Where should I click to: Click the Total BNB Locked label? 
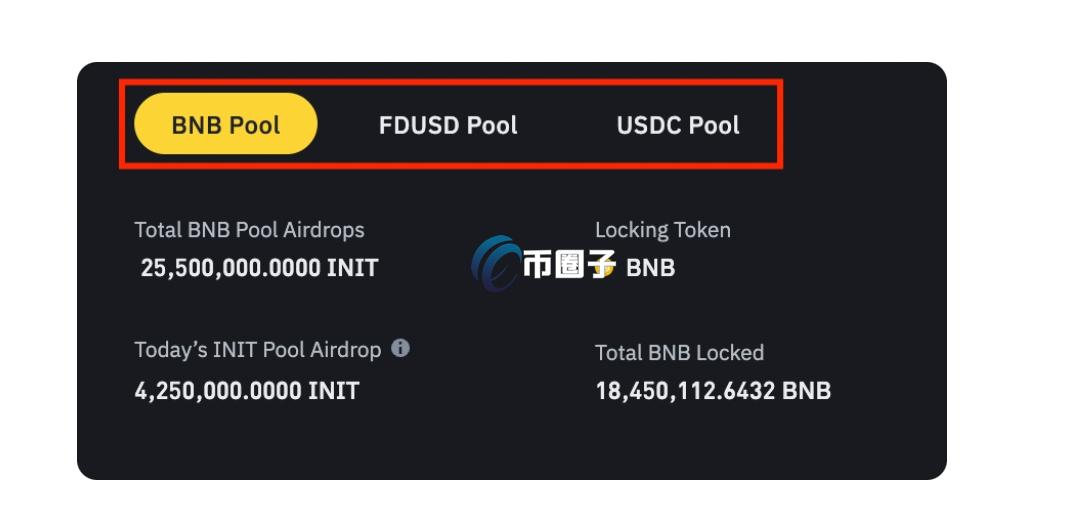pyautogui.click(x=679, y=353)
